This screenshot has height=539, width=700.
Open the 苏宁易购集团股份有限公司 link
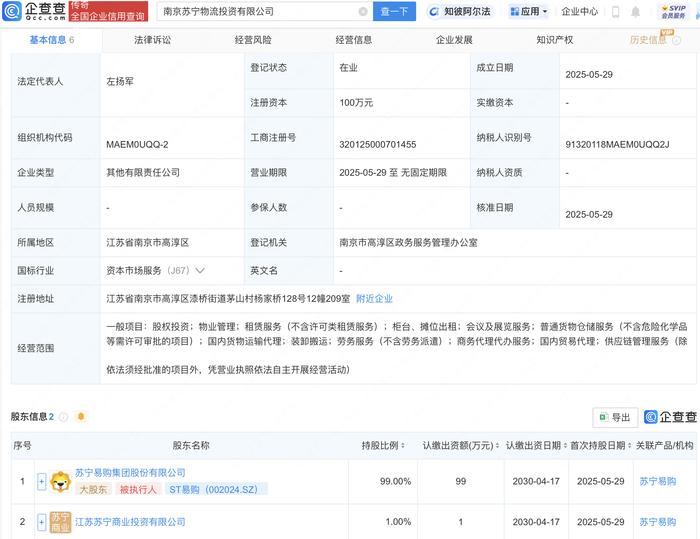[130, 473]
